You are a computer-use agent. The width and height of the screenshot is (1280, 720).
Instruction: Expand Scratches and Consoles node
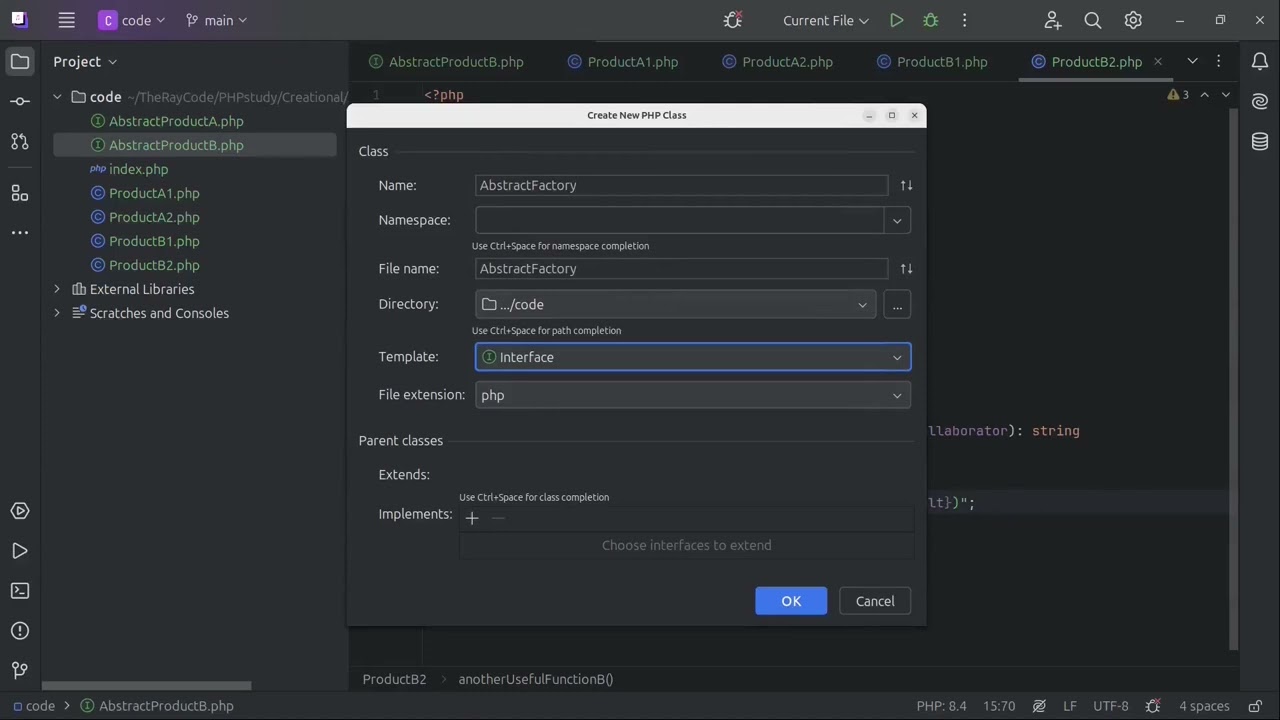(x=57, y=313)
